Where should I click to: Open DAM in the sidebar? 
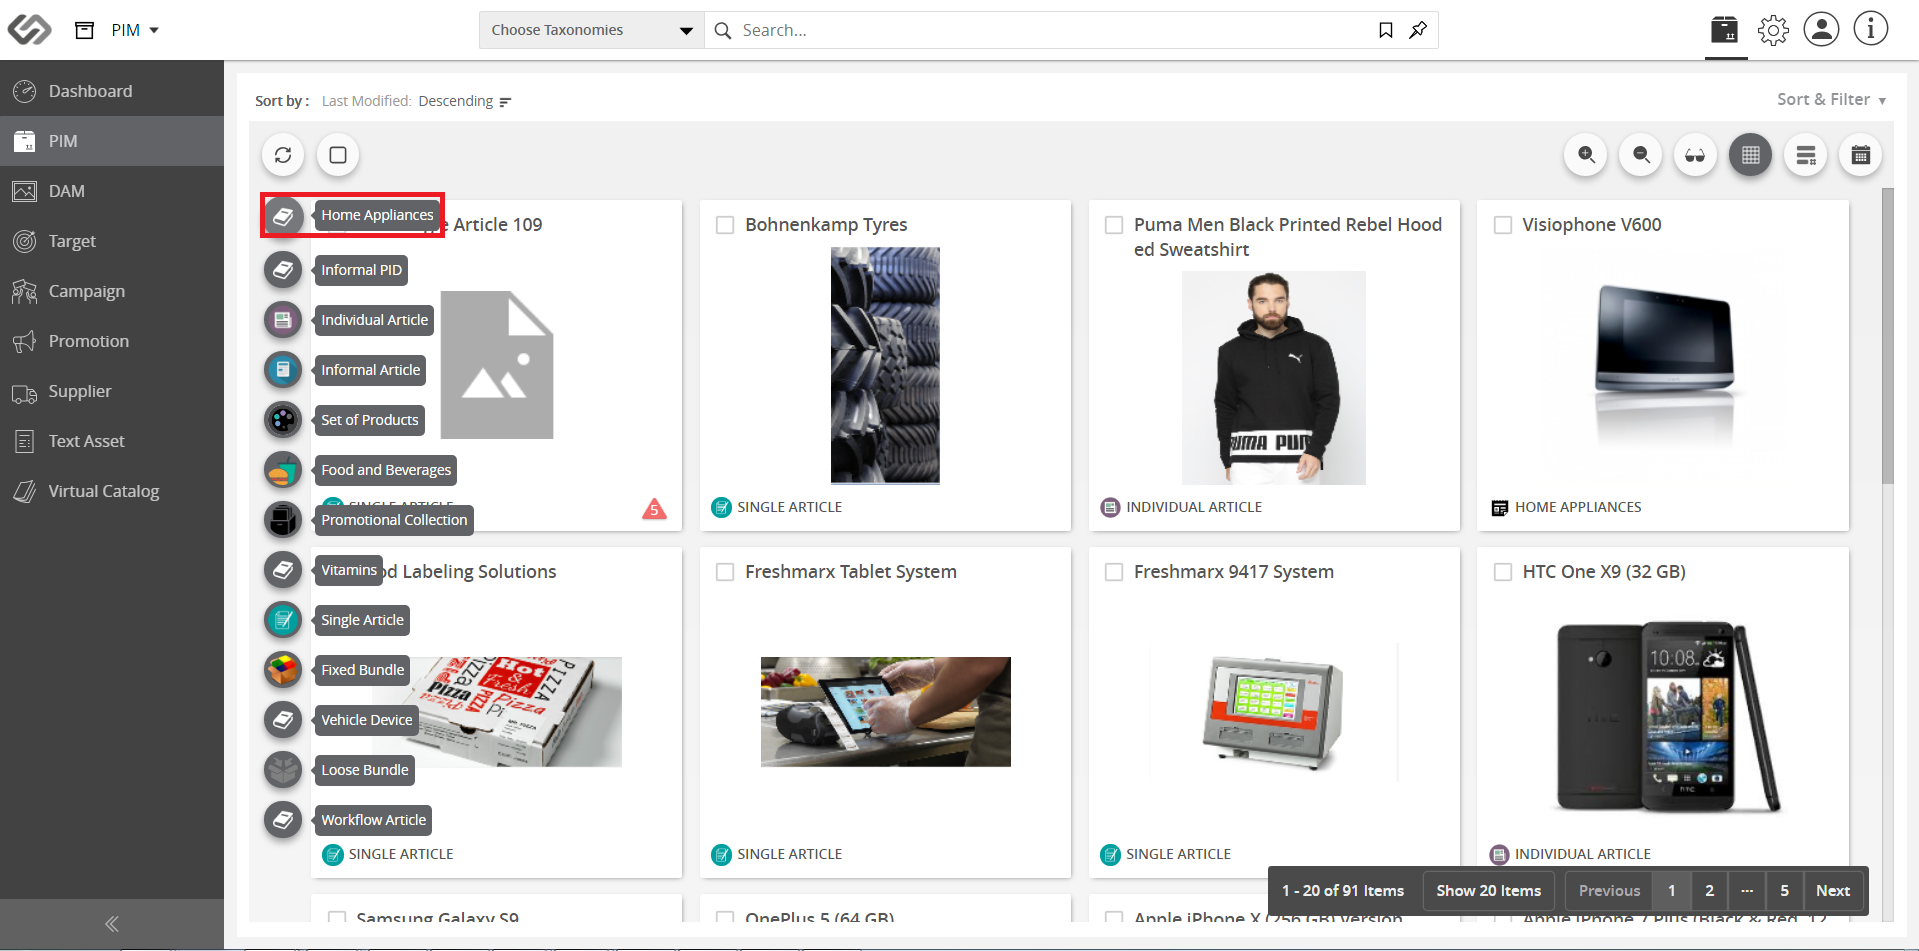pyautogui.click(x=112, y=191)
